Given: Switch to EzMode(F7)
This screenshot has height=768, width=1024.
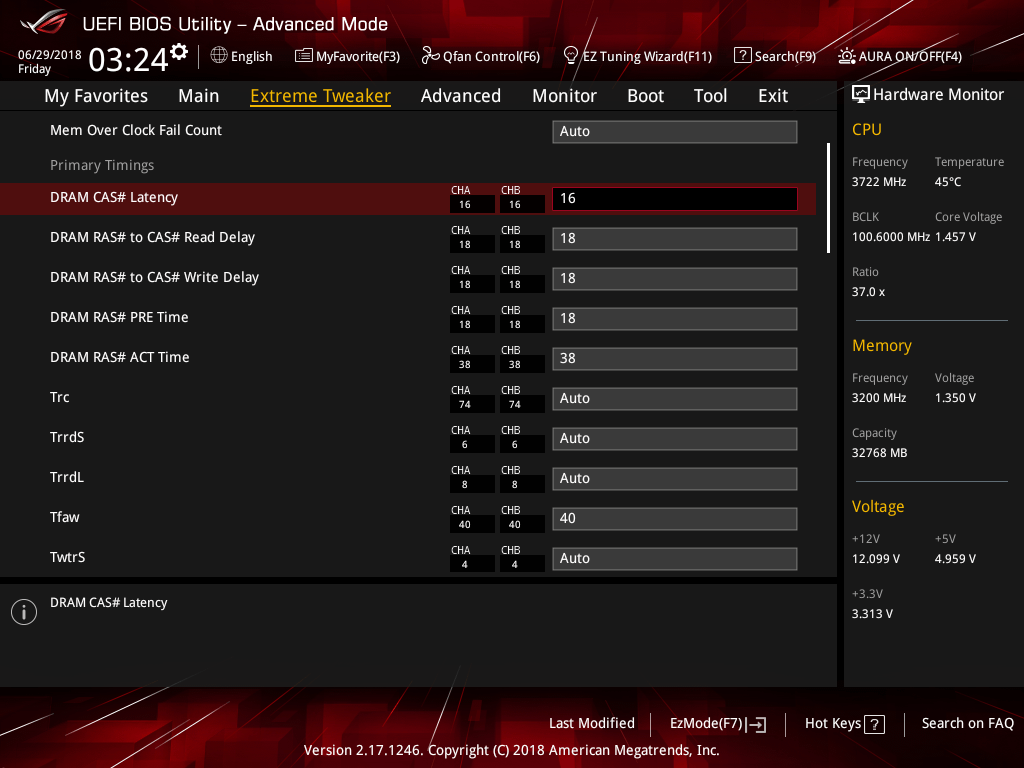Looking at the screenshot, I should [718, 724].
